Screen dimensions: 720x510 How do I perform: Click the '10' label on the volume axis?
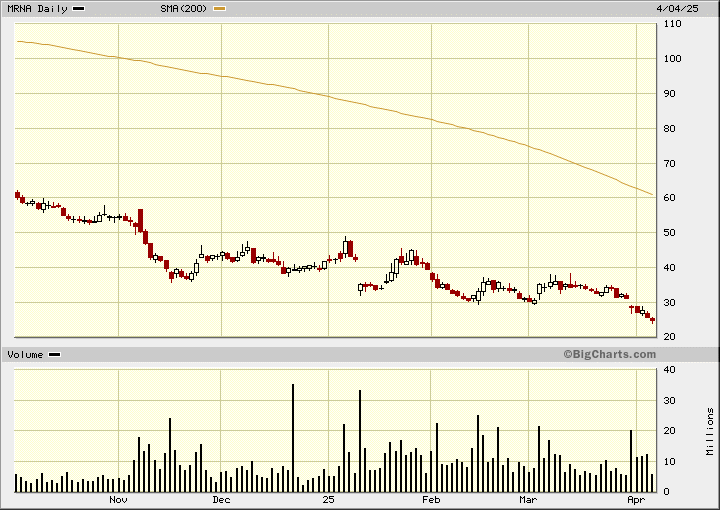pos(670,461)
